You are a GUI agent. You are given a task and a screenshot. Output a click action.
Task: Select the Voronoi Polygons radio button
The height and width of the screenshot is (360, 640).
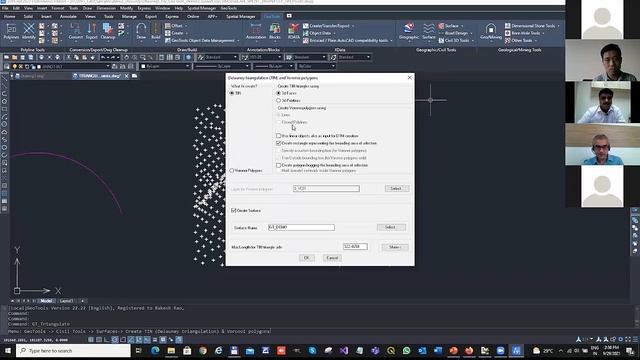coord(232,170)
